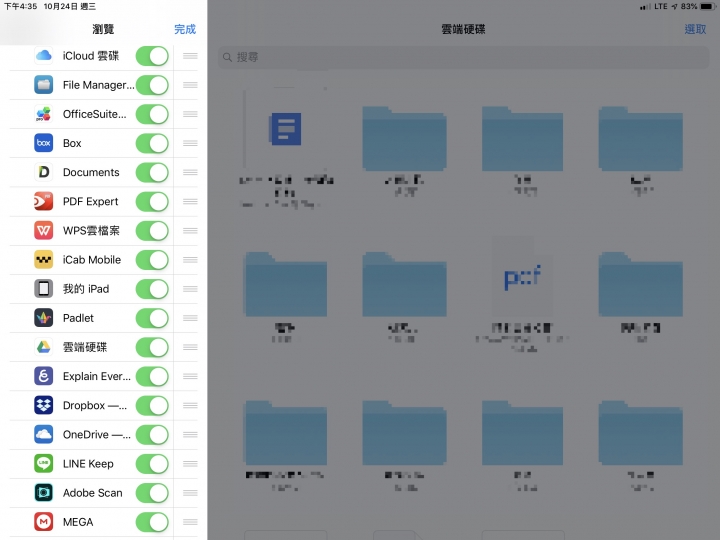
Task: Tap the 雲端硬碟 title in main pane
Action: 463,29
